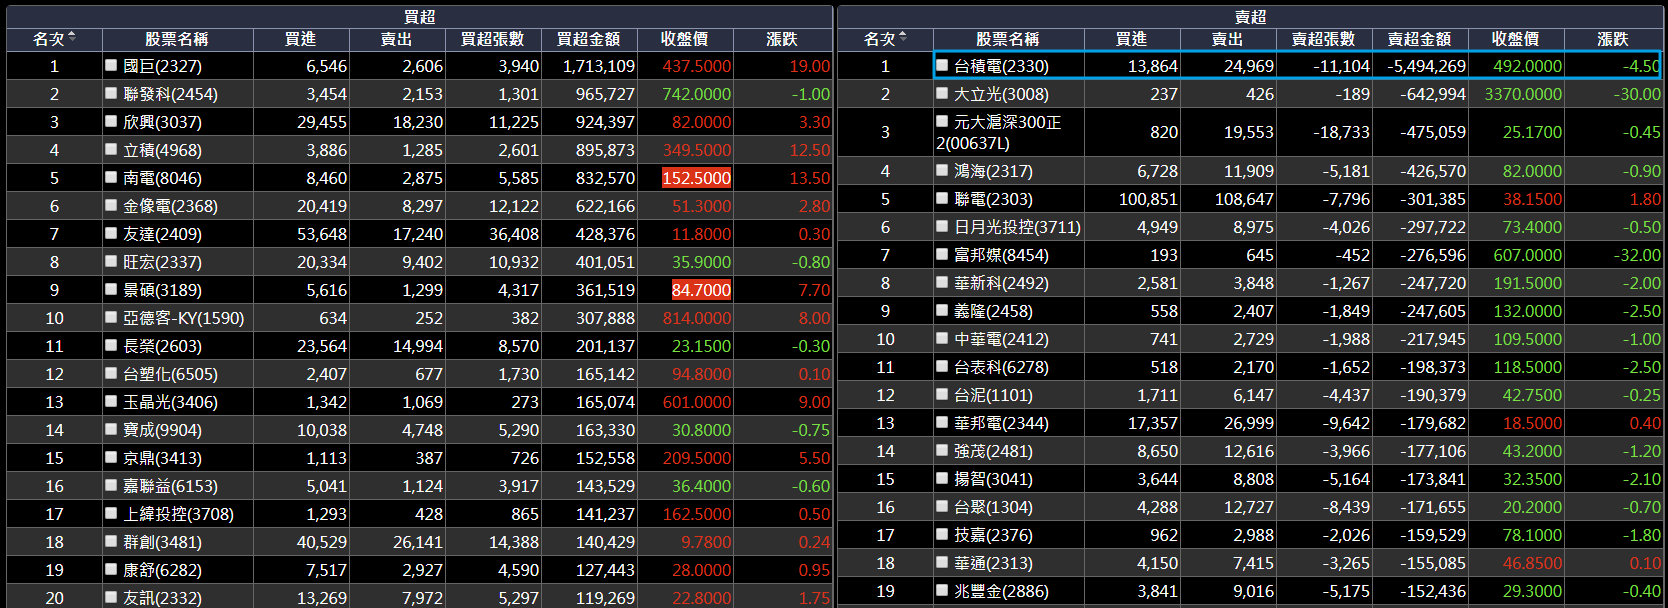This screenshot has width=1668, height=608.
Task: Click the 收盤價 header in the 買超 table
Action: 684,39
